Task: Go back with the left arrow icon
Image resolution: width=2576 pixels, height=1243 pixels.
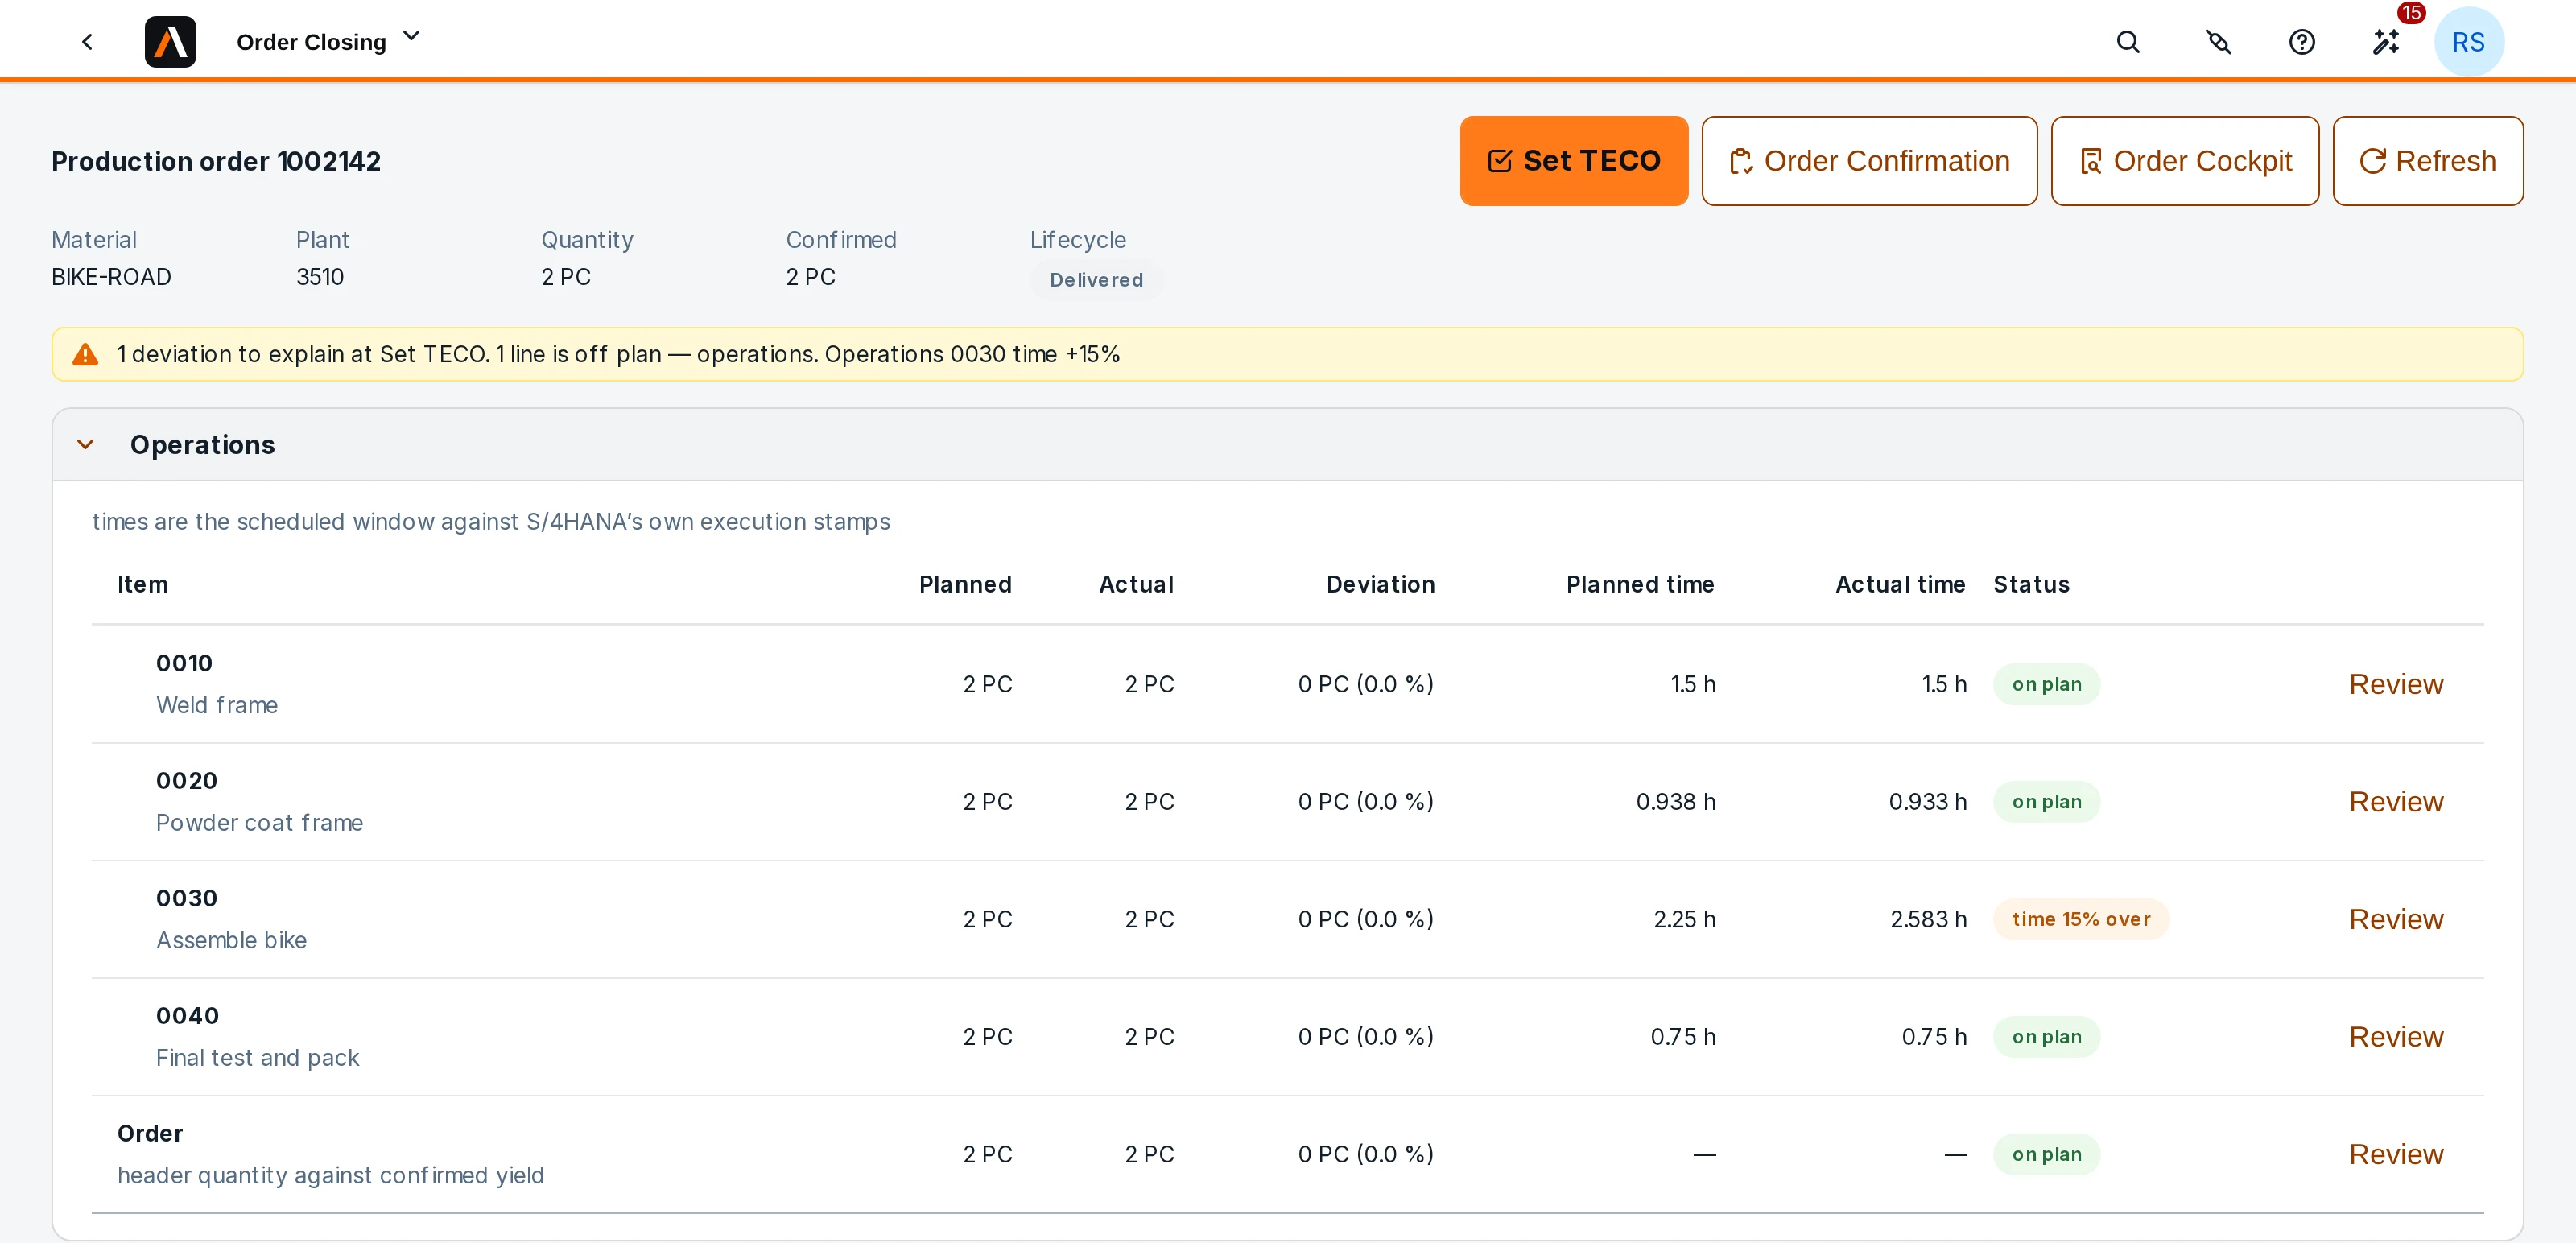Action: (x=87, y=42)
